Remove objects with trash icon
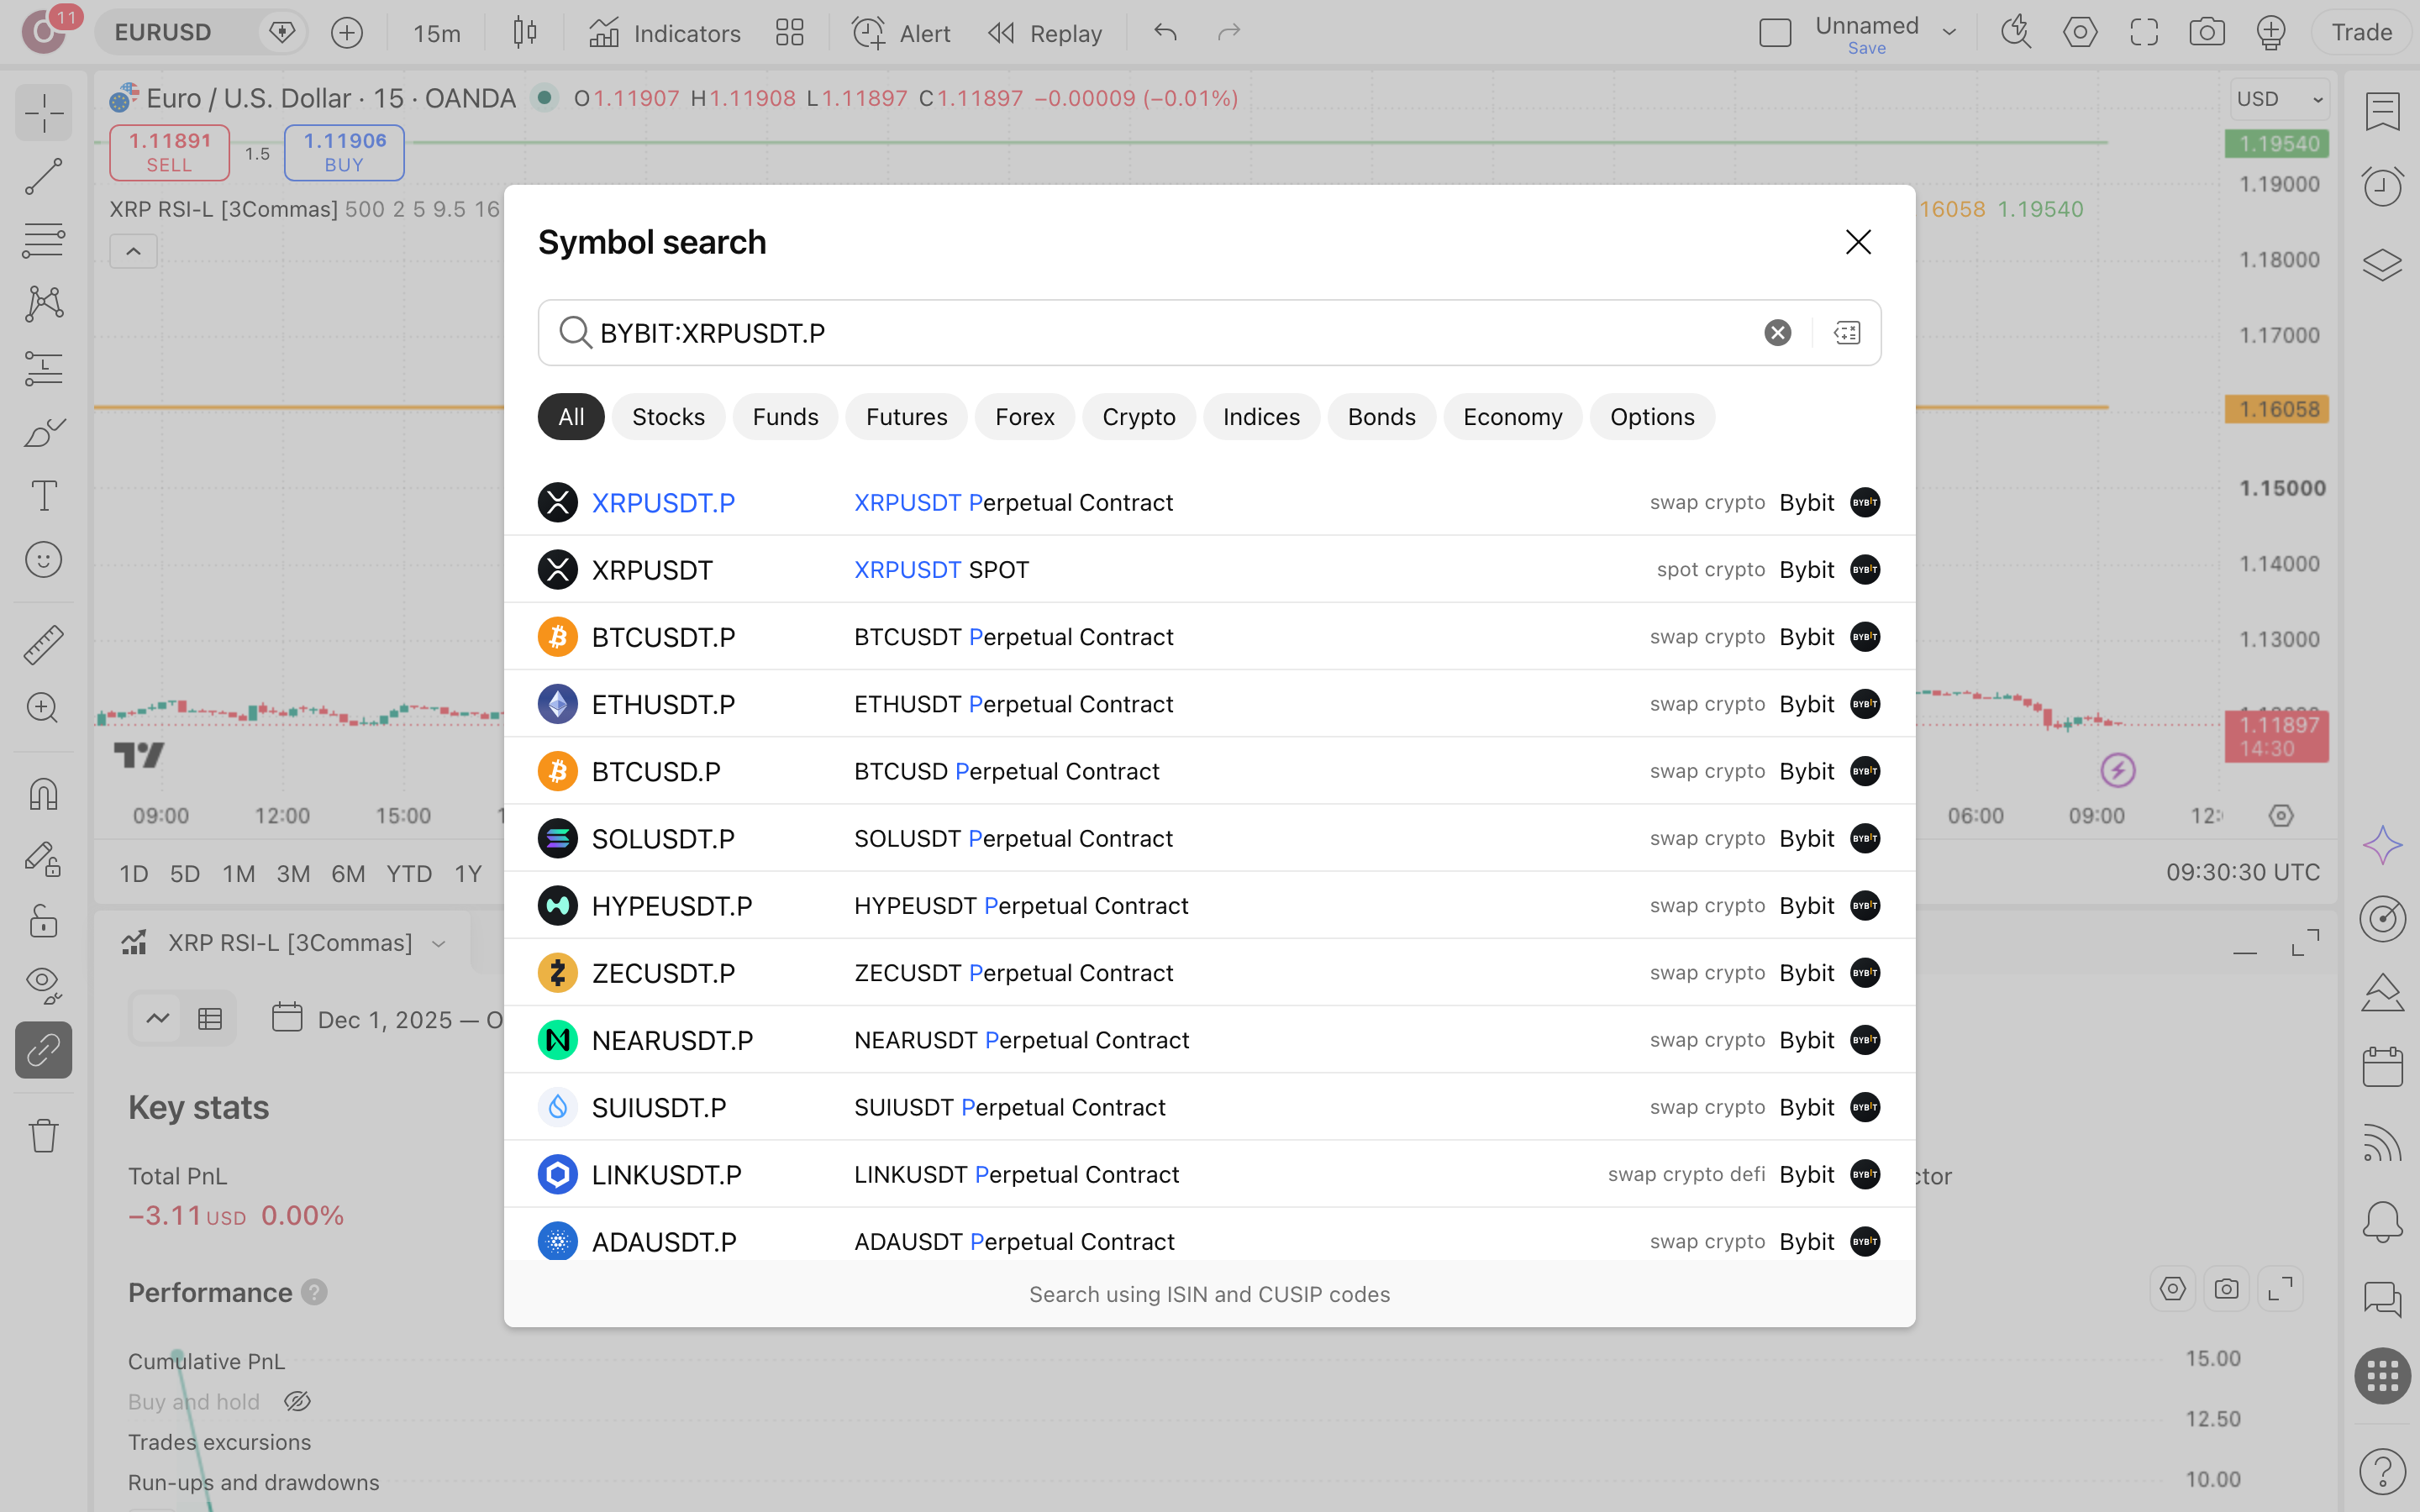 click(x=43, y=1135)
